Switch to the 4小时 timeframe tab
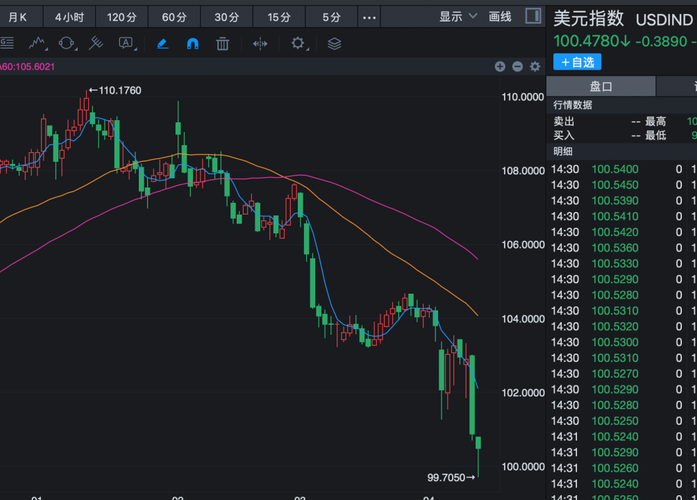The image size is (697, 500). 69,17
